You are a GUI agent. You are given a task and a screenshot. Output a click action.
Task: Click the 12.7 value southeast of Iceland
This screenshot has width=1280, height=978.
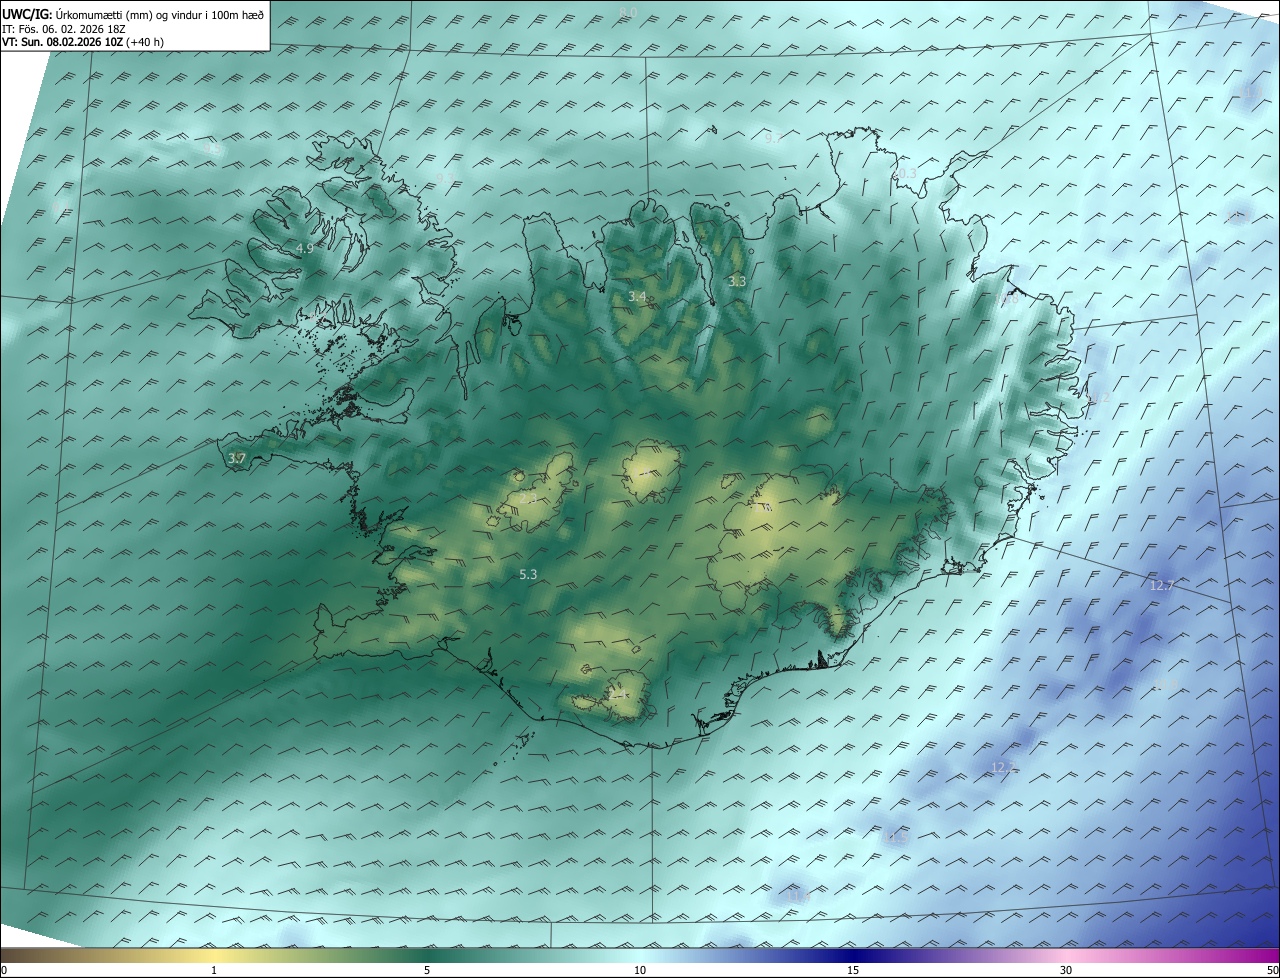click(x=1161, y=586)
